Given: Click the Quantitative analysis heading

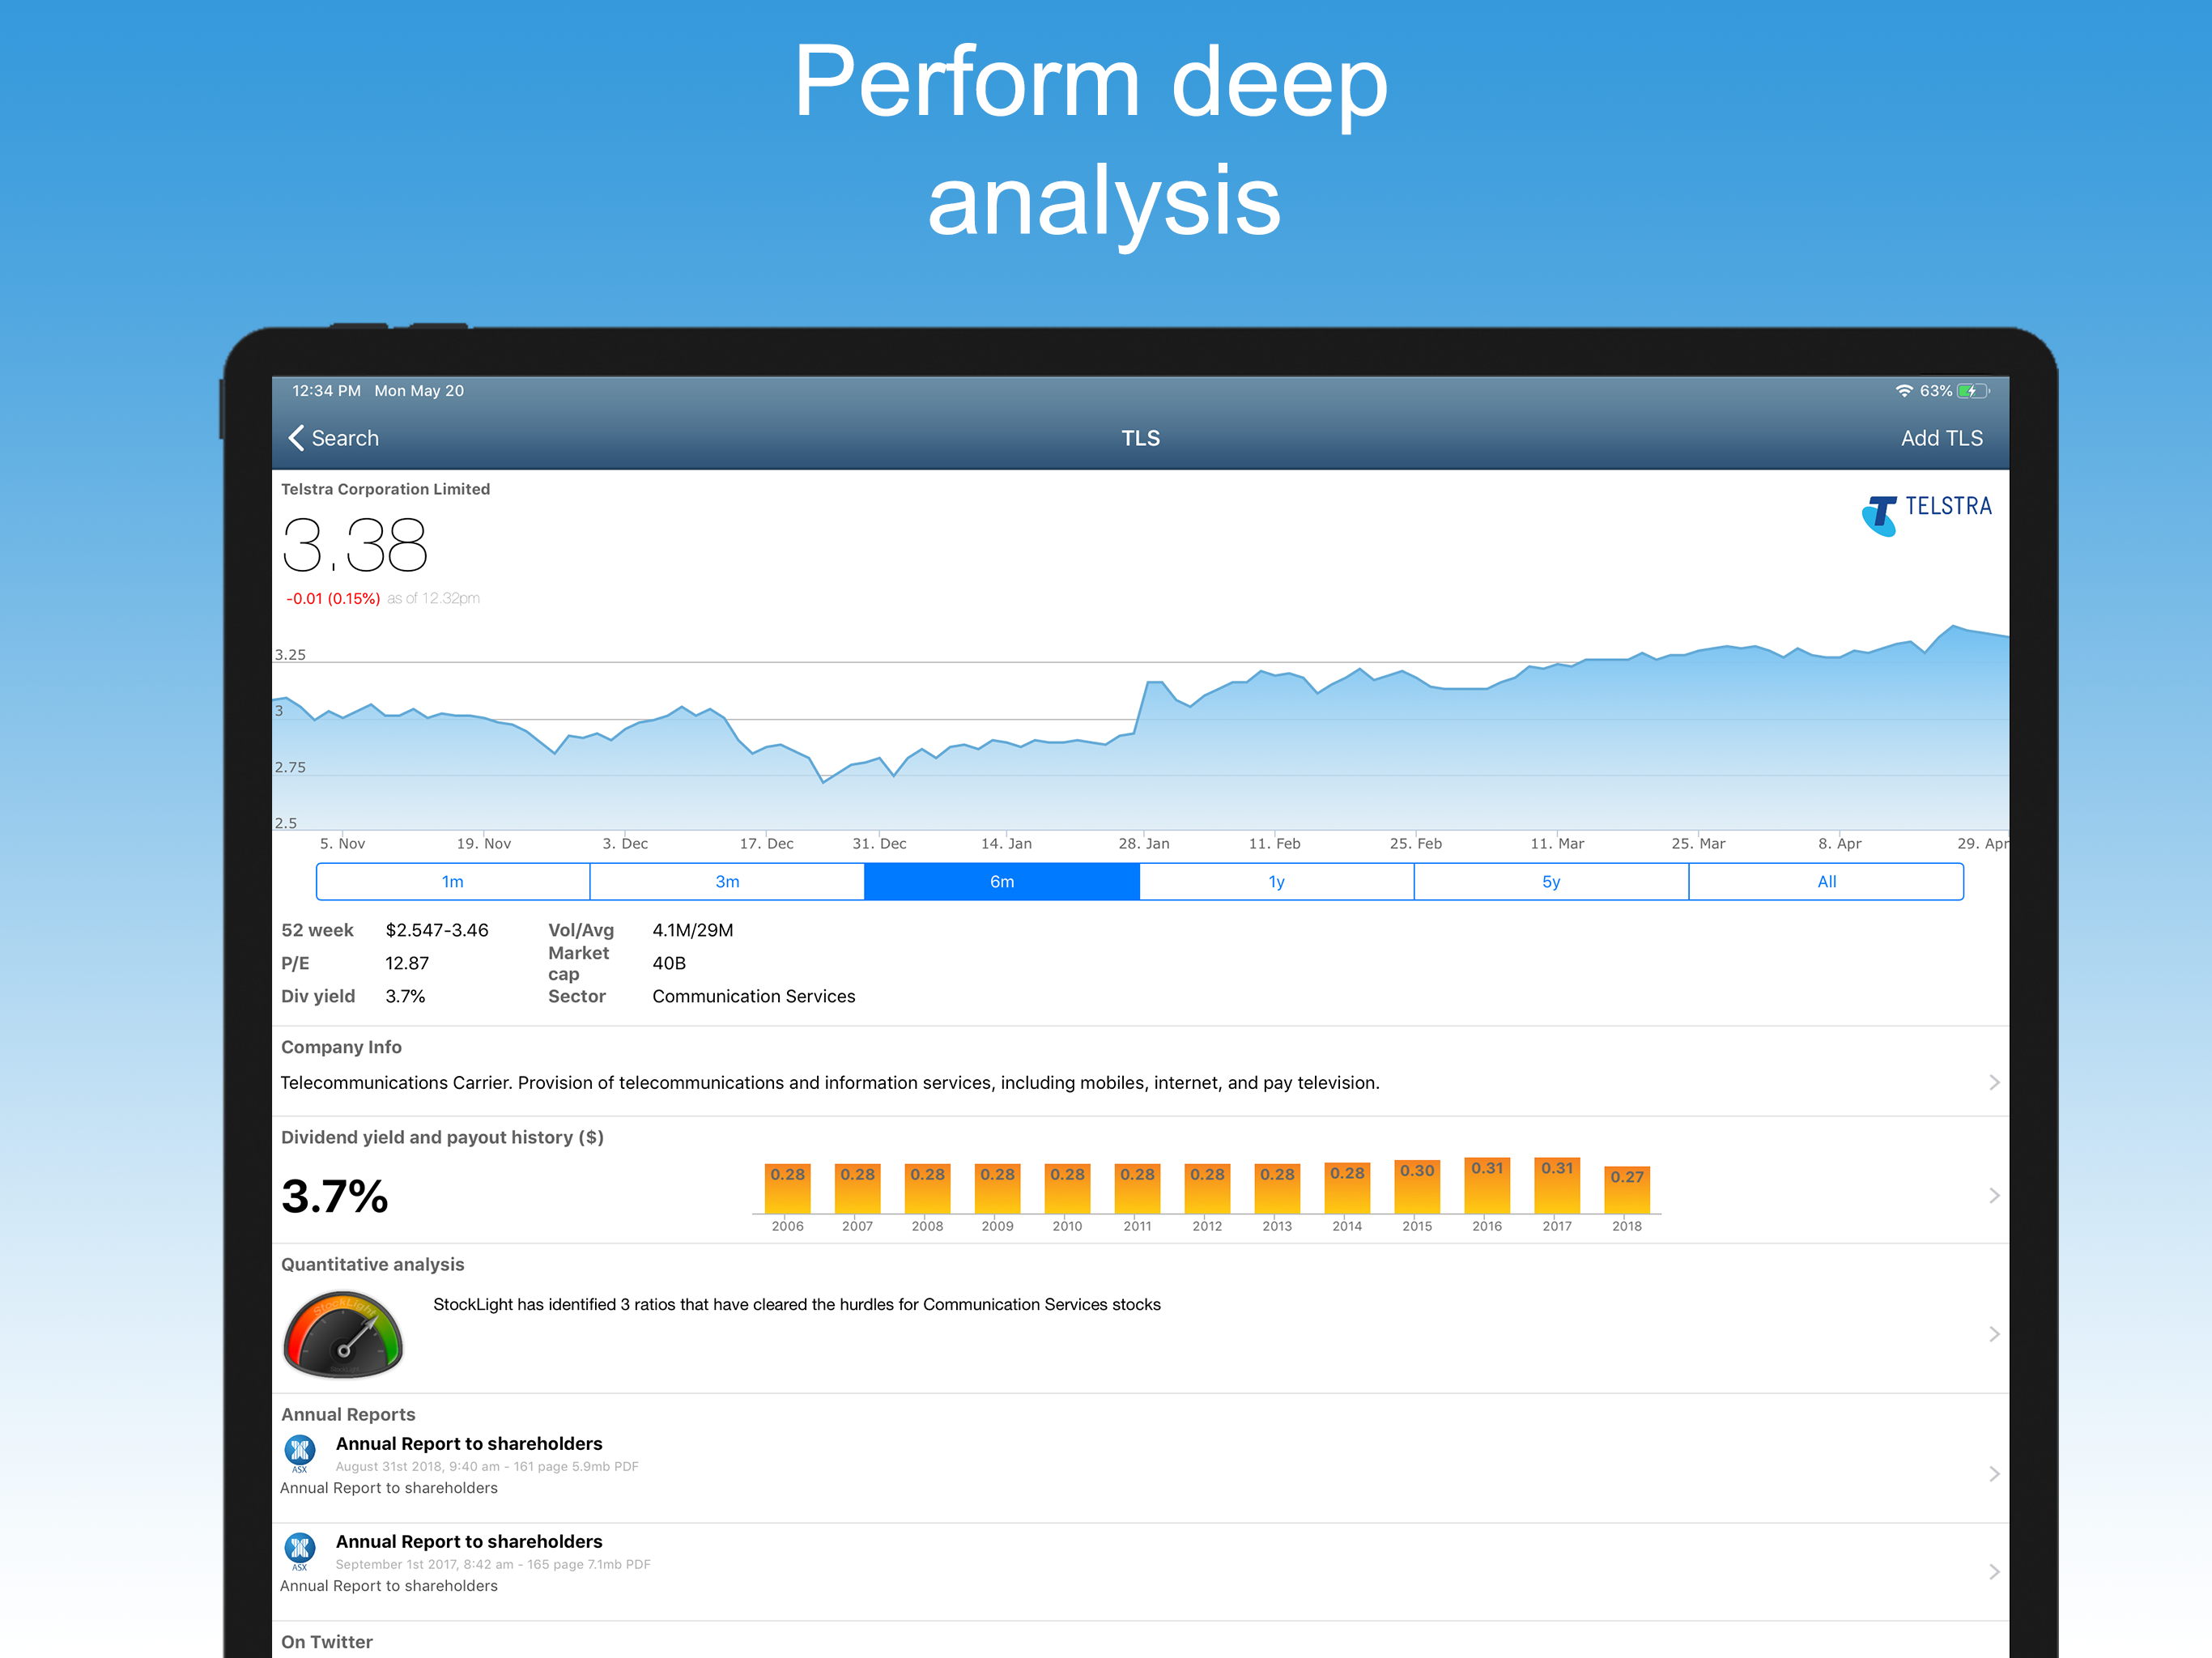Looking at the screenshot, I should [372, 1264].
